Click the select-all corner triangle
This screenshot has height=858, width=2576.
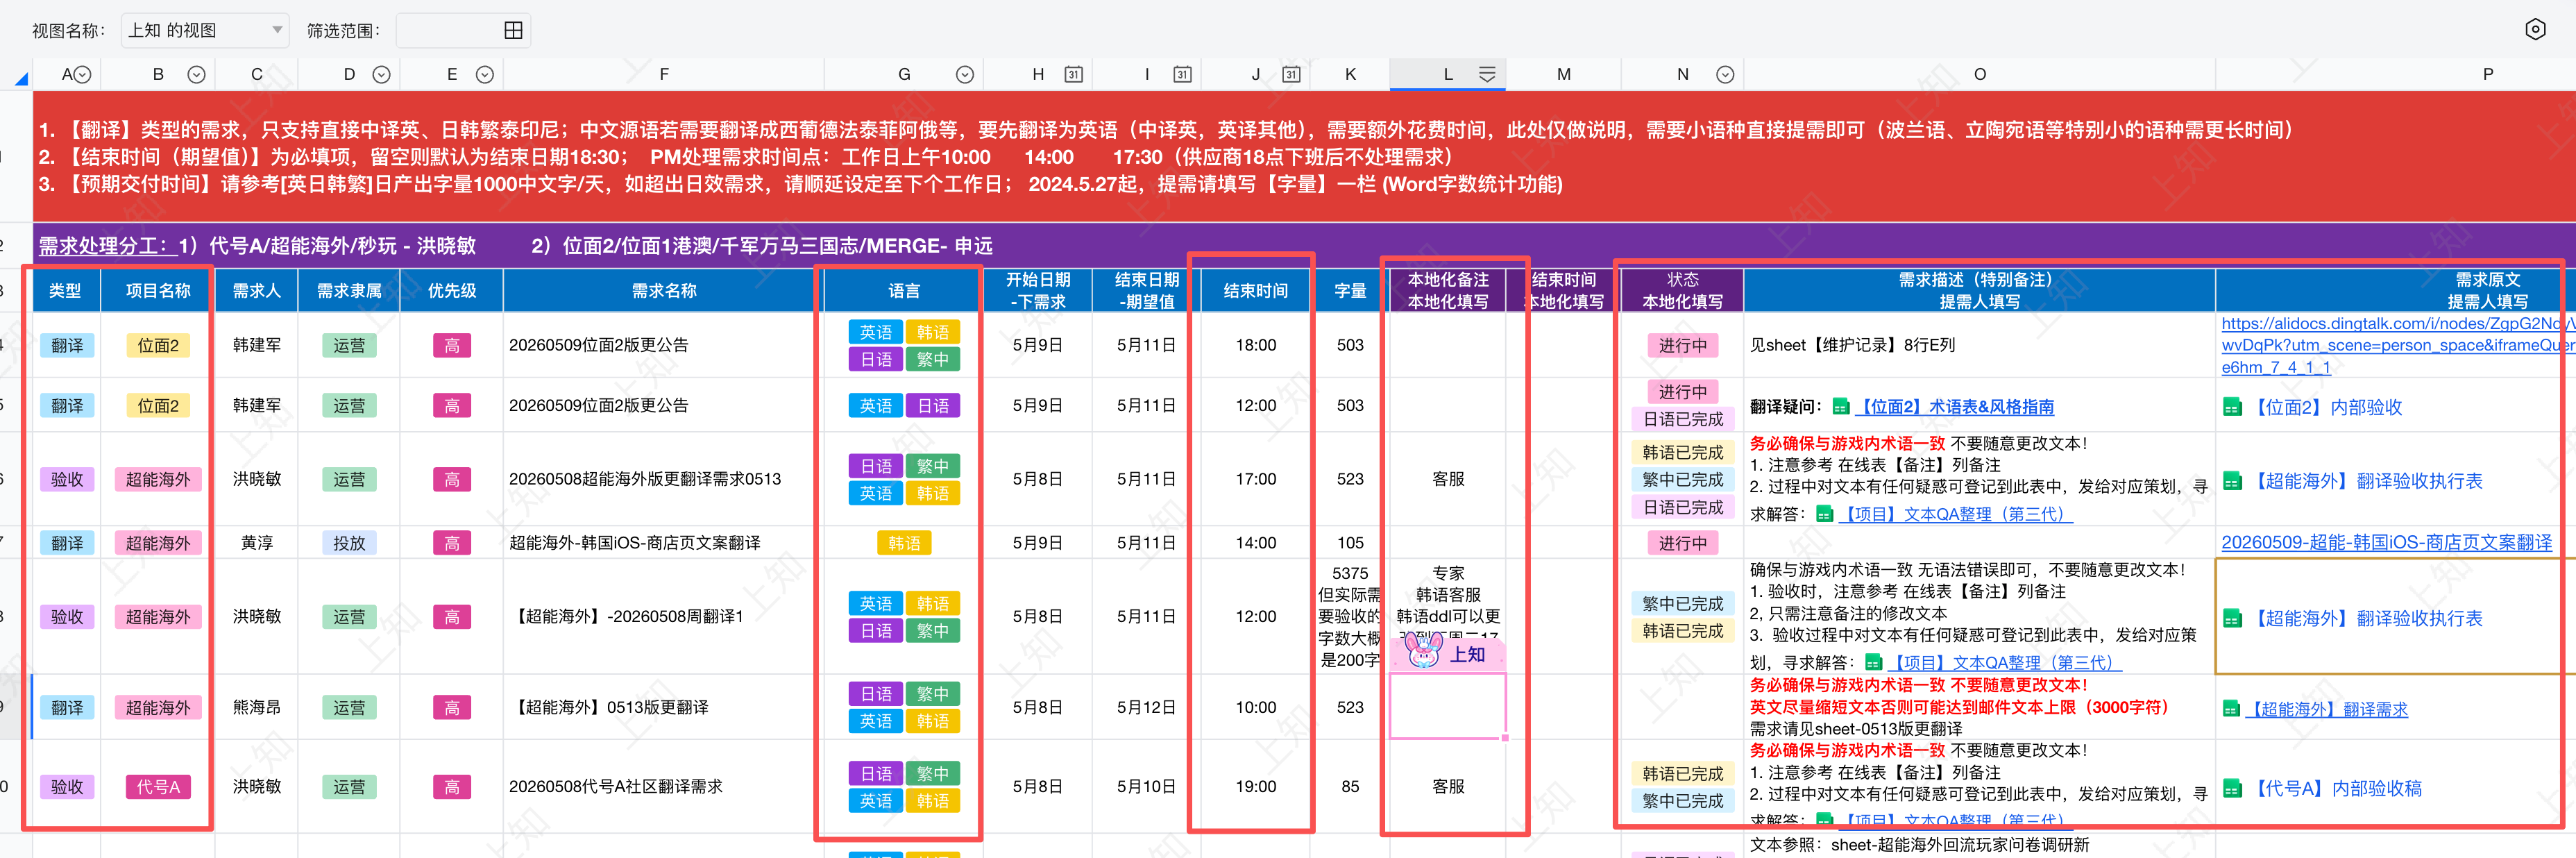[x=21, y=78]
